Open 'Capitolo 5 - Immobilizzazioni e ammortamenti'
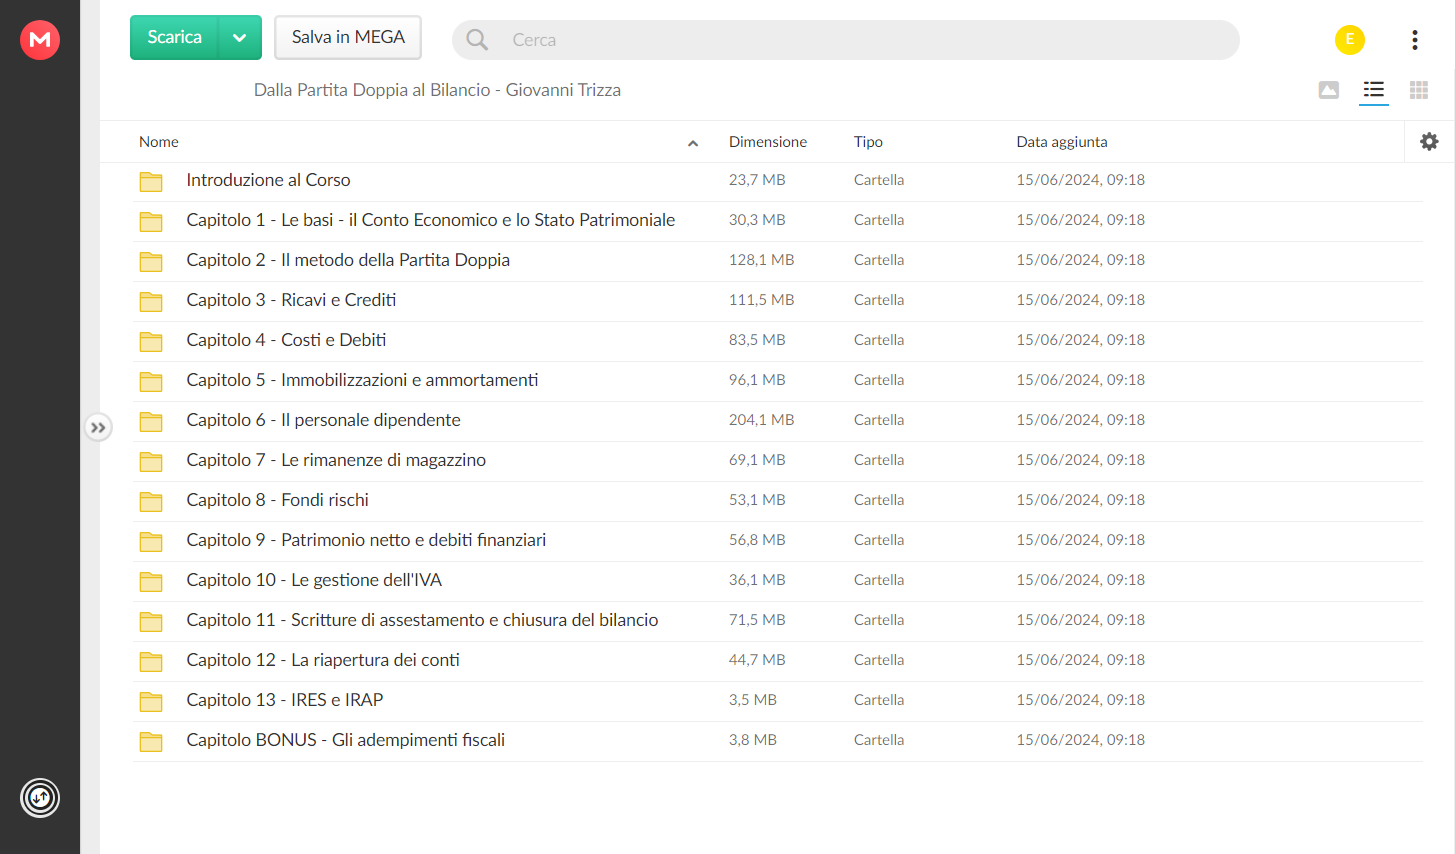 pos(362,380)
